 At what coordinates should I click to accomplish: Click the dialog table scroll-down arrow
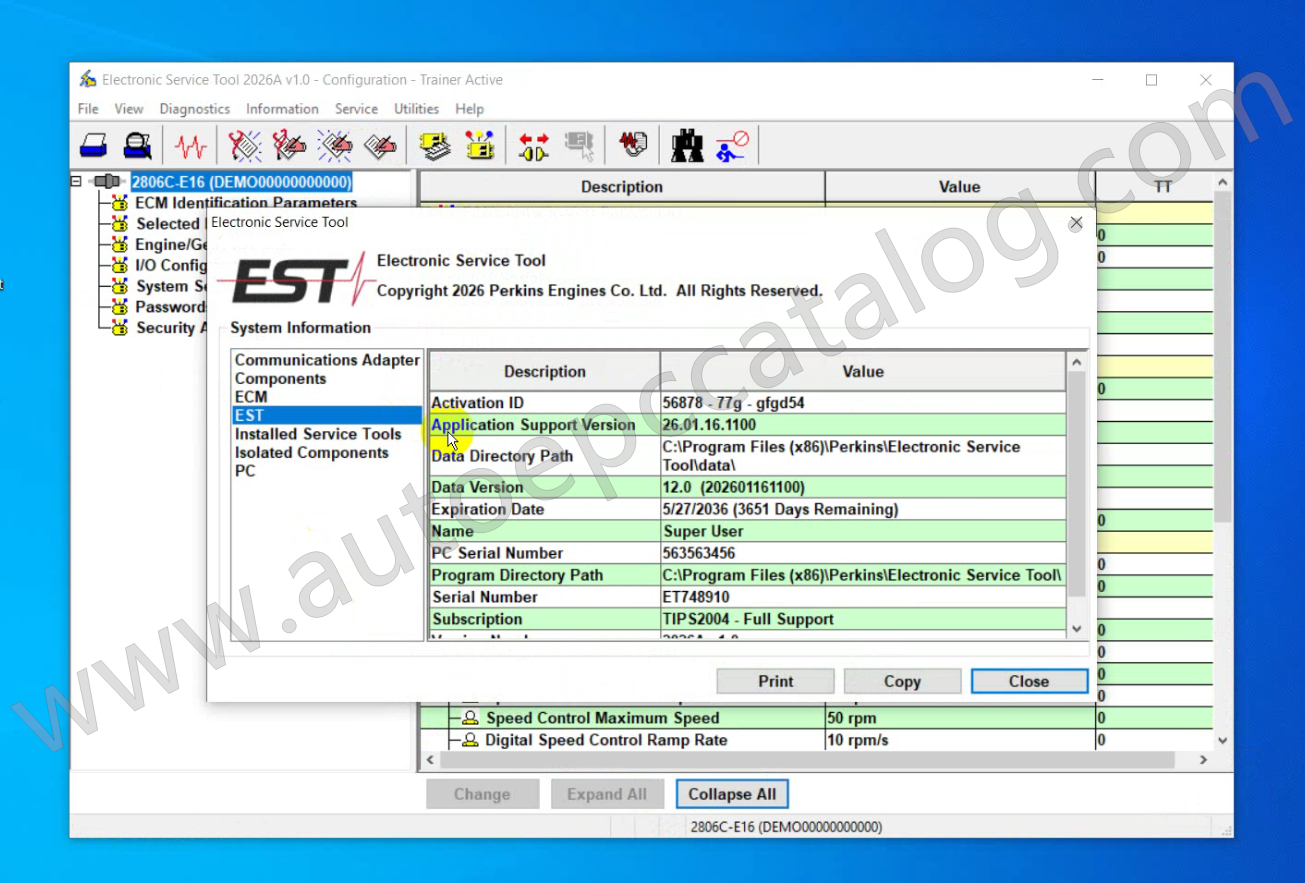click(1077, 629)
